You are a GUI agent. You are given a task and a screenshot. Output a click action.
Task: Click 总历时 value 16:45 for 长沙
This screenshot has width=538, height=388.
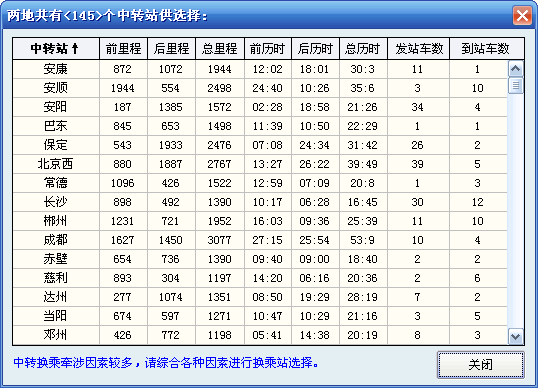362,202
